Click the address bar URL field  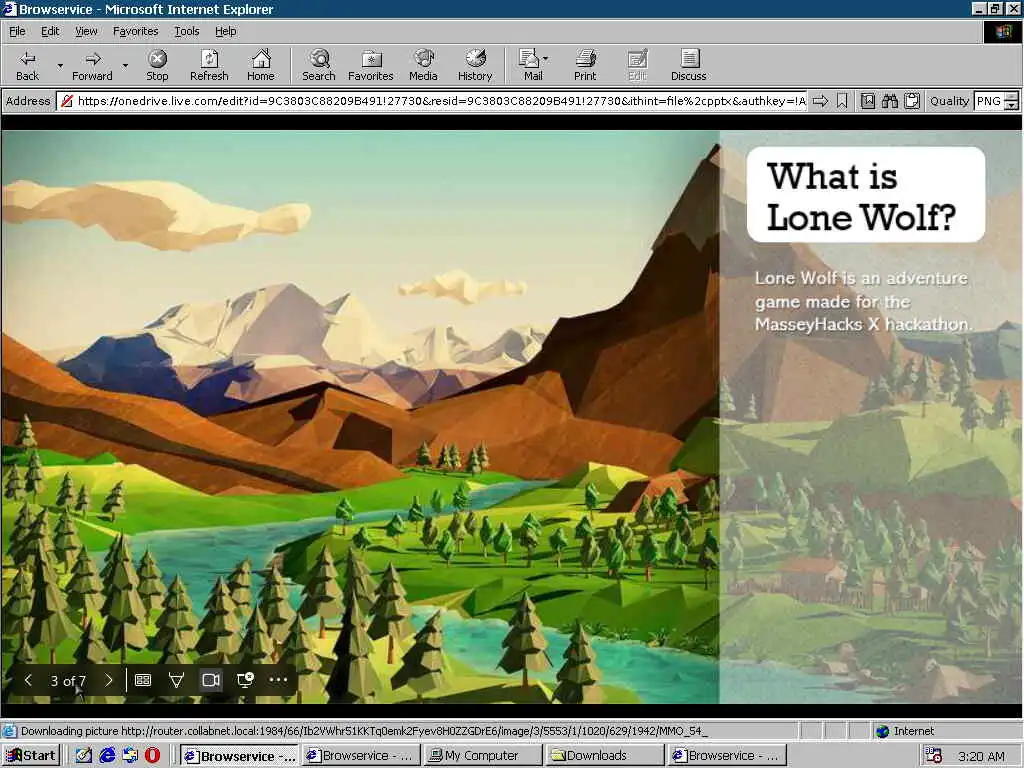(x=433, y=101)
